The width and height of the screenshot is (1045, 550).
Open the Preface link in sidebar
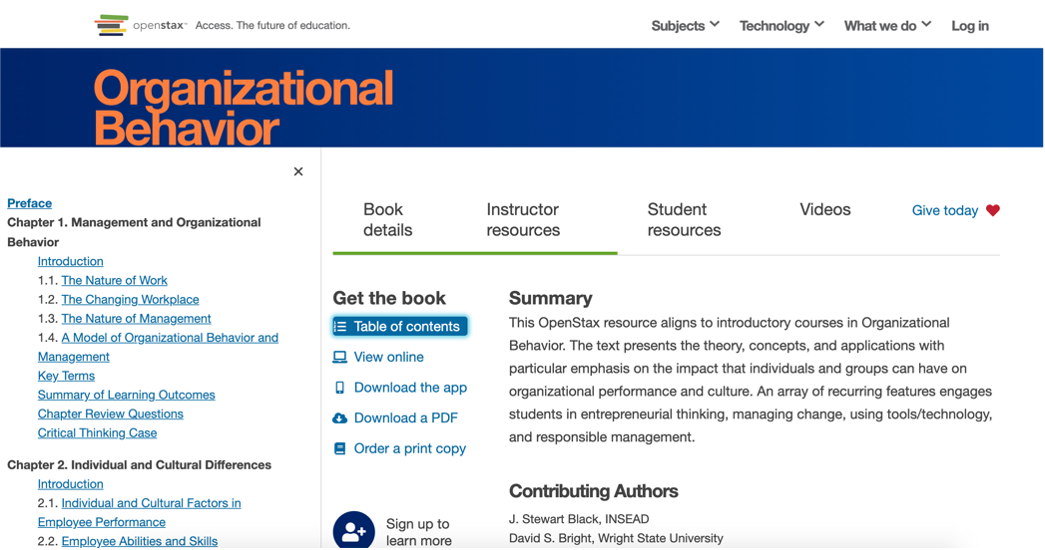pyautogui.click(x=30, y=203)
